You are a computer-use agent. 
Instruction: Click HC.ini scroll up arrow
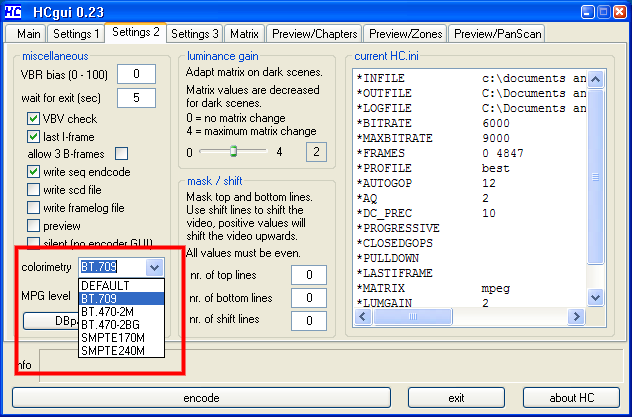[x=596, y=79]
